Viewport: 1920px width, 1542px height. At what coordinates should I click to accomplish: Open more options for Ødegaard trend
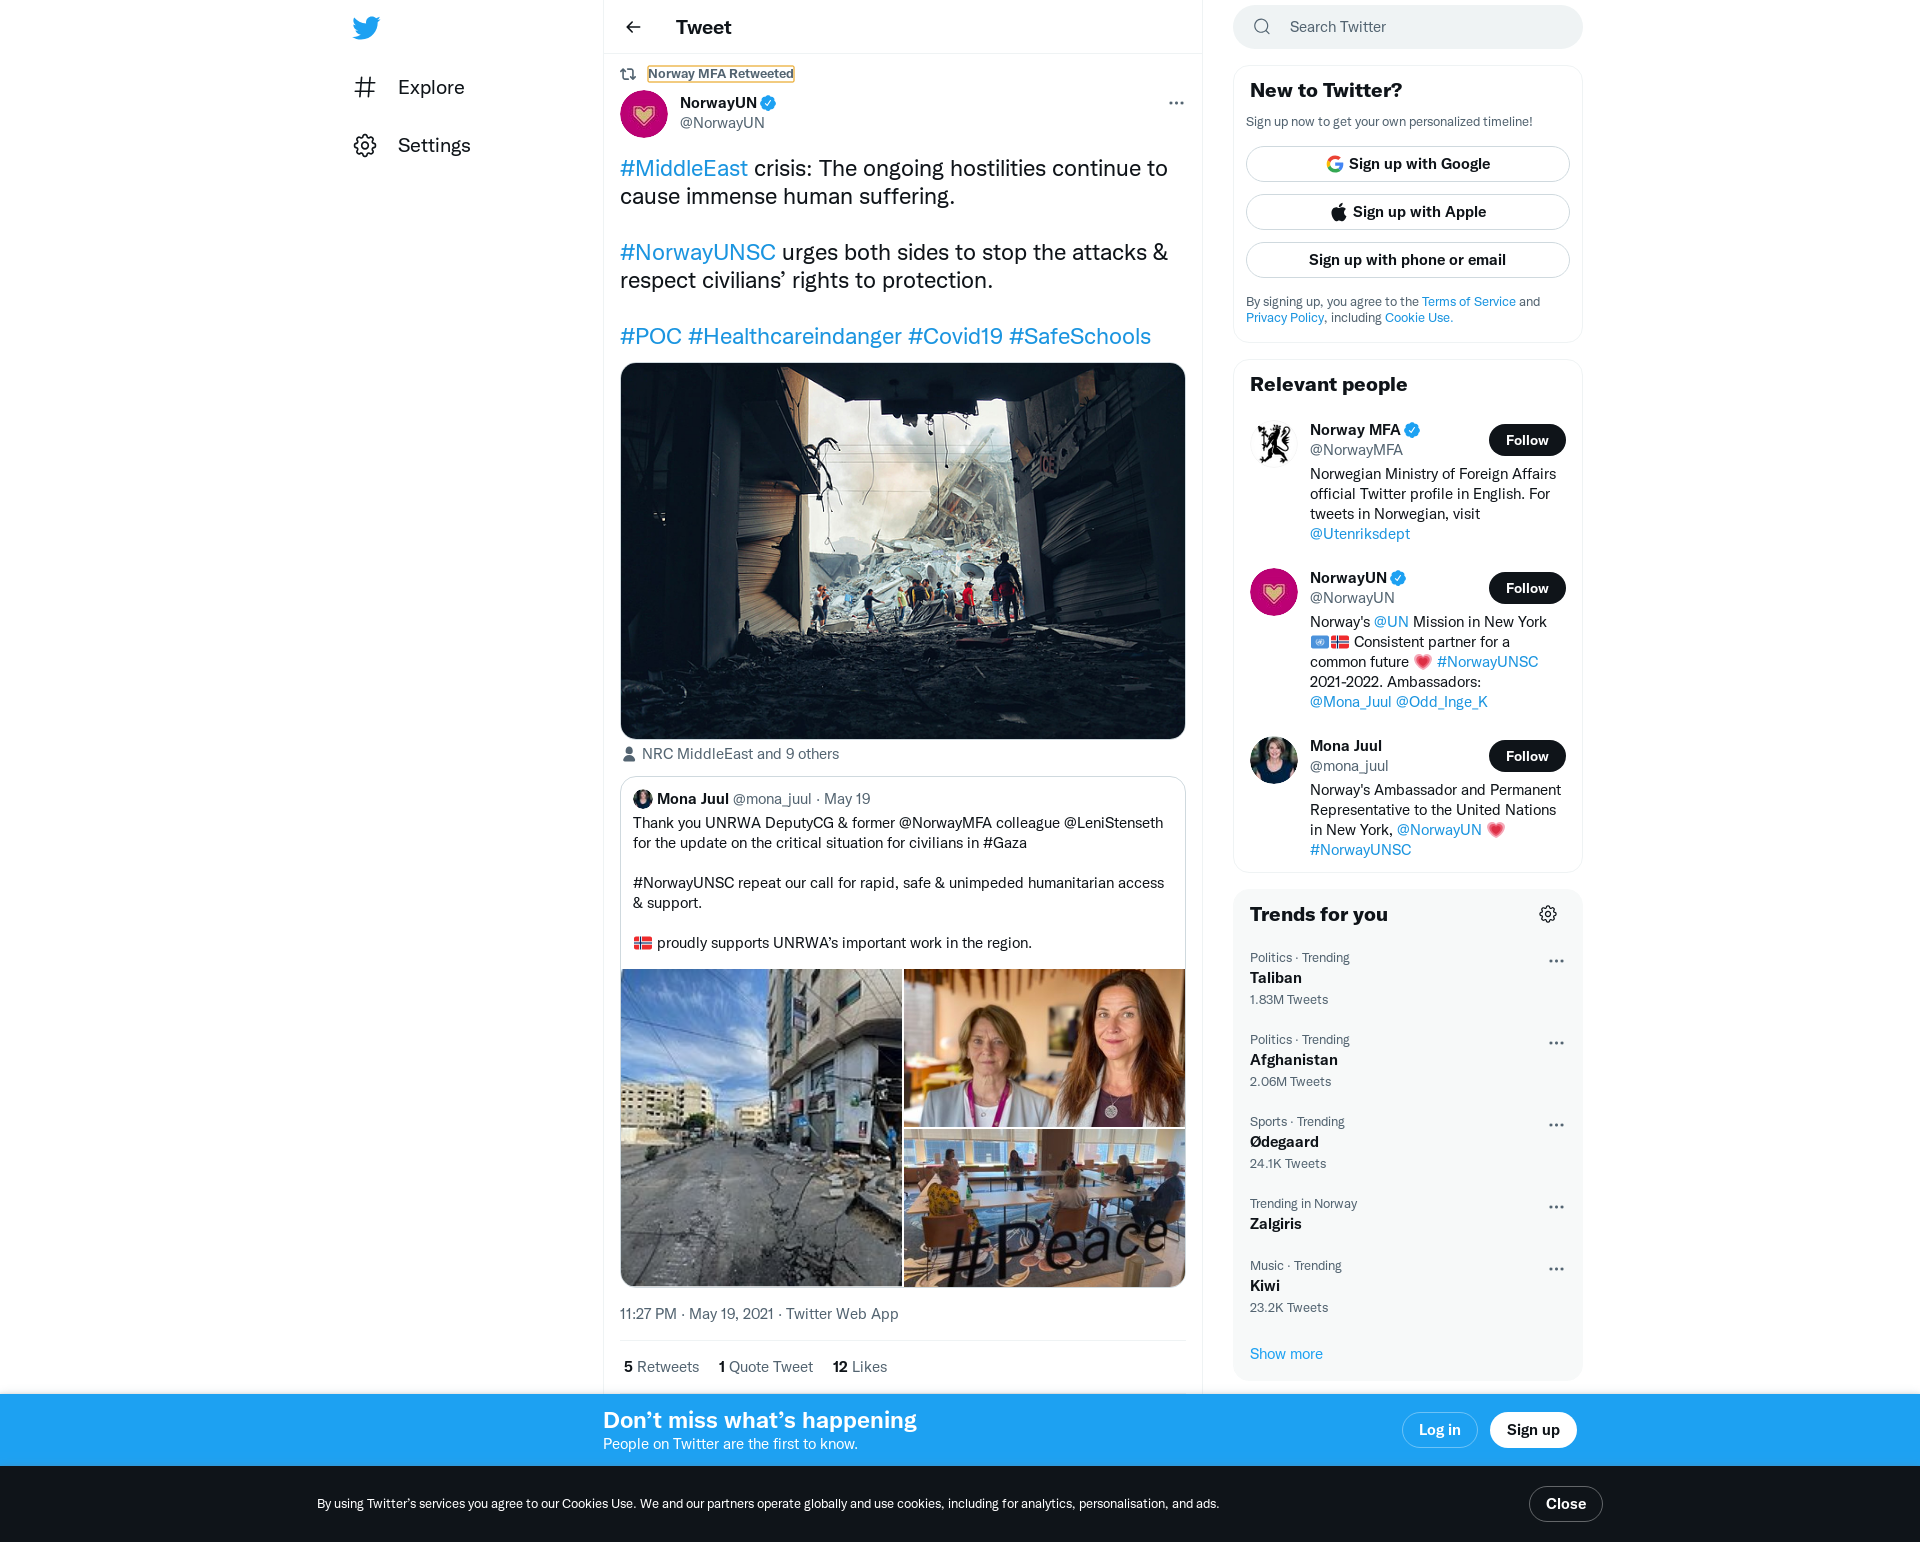point(1556,1125)
